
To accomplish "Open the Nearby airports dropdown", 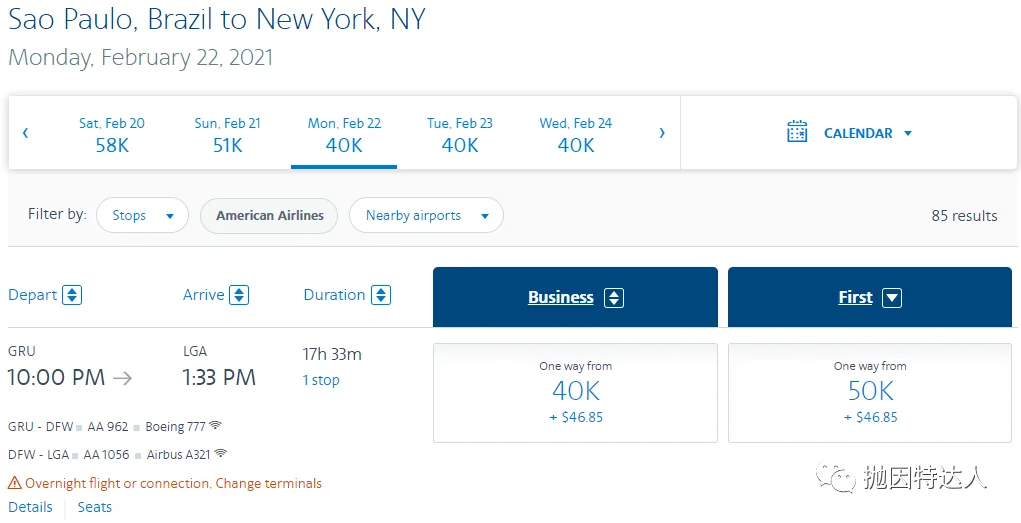I will 426,215.
